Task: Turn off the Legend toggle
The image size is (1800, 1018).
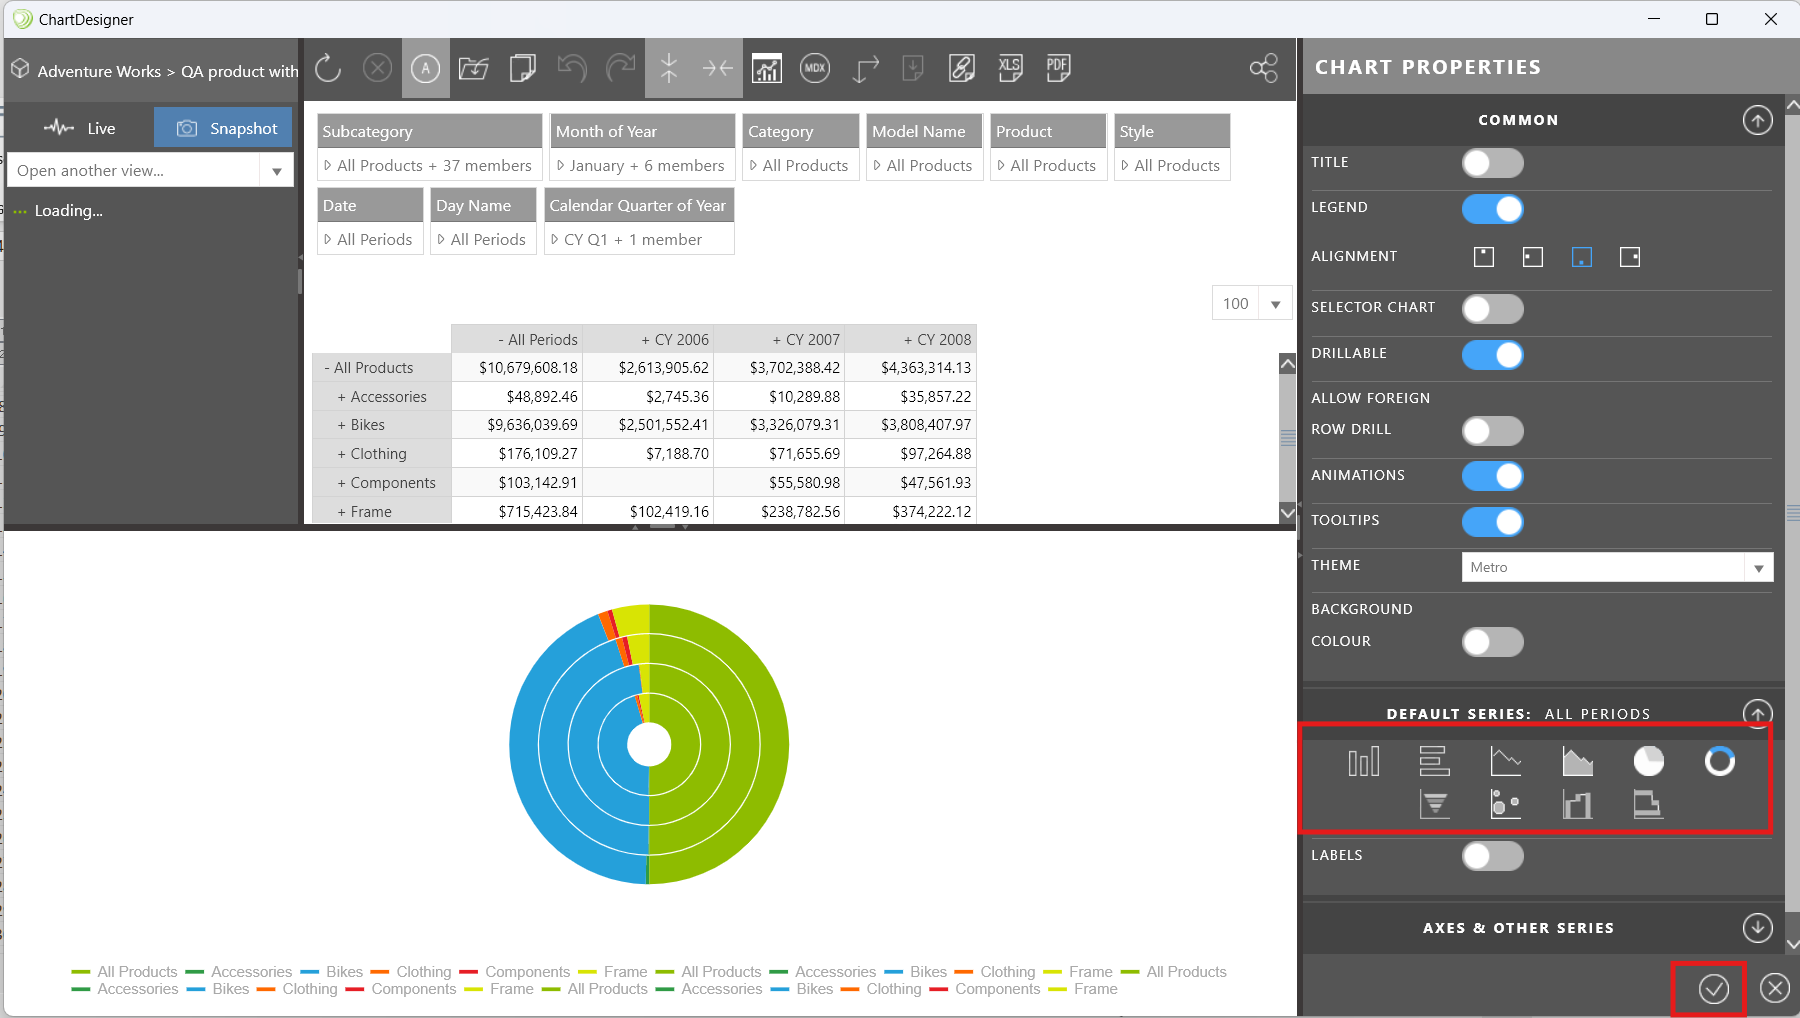Action: coord(1492,209)
